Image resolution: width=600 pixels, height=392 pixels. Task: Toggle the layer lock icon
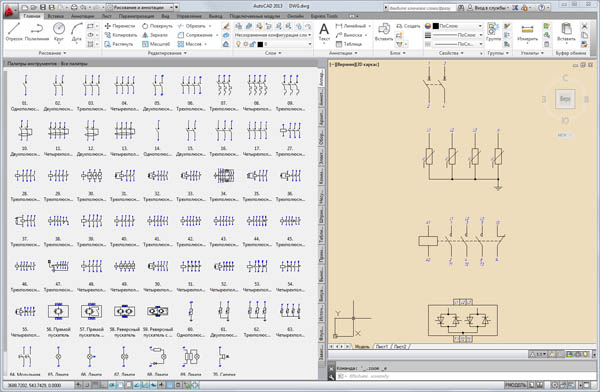253,44
